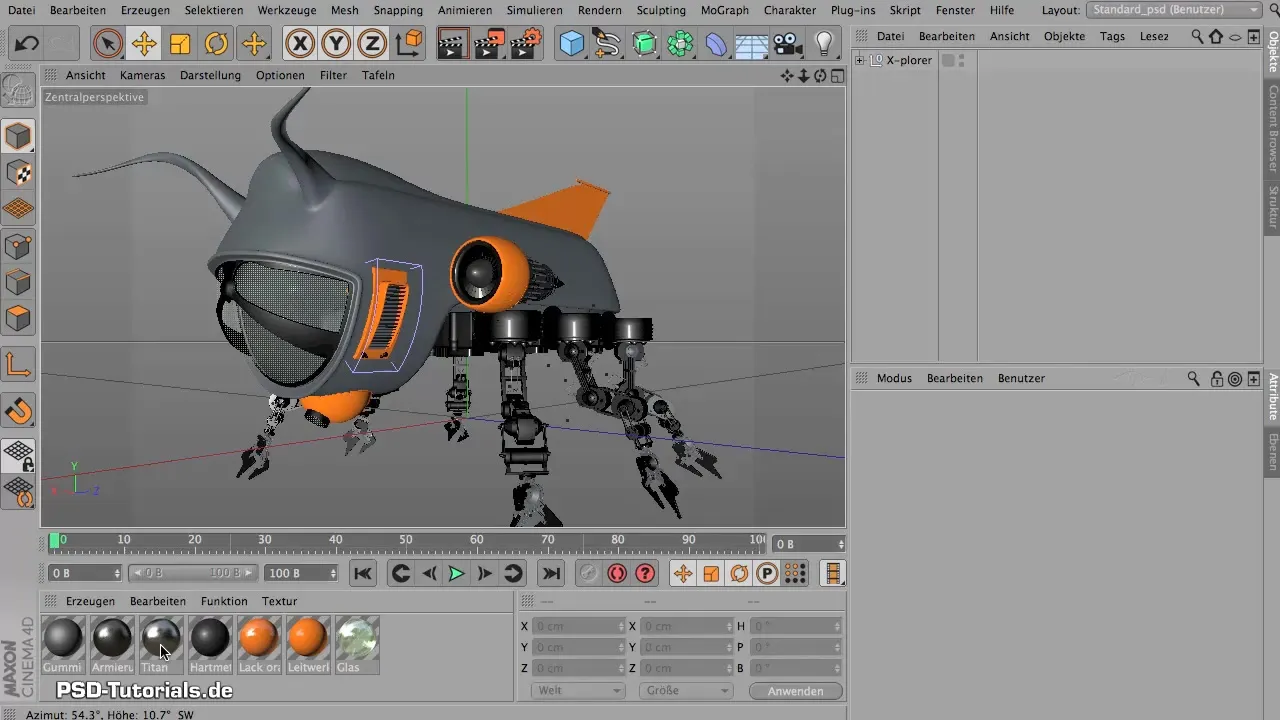1280x720 pixels.
Task: Activate the Move tool in top toolbar
Action: tap(144, 44)
